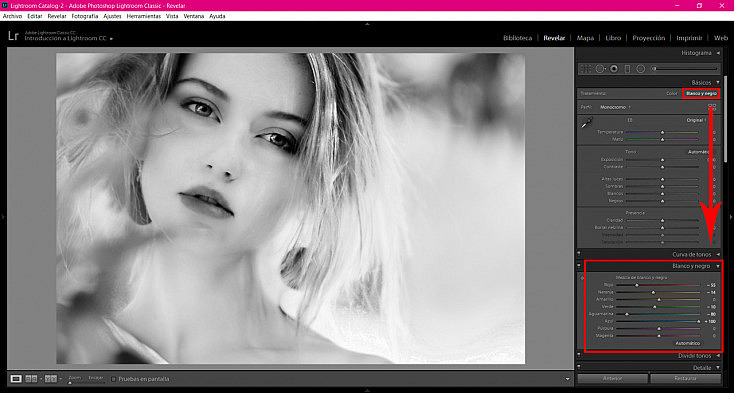Click the Anterior button

click(x=612, y=378)
